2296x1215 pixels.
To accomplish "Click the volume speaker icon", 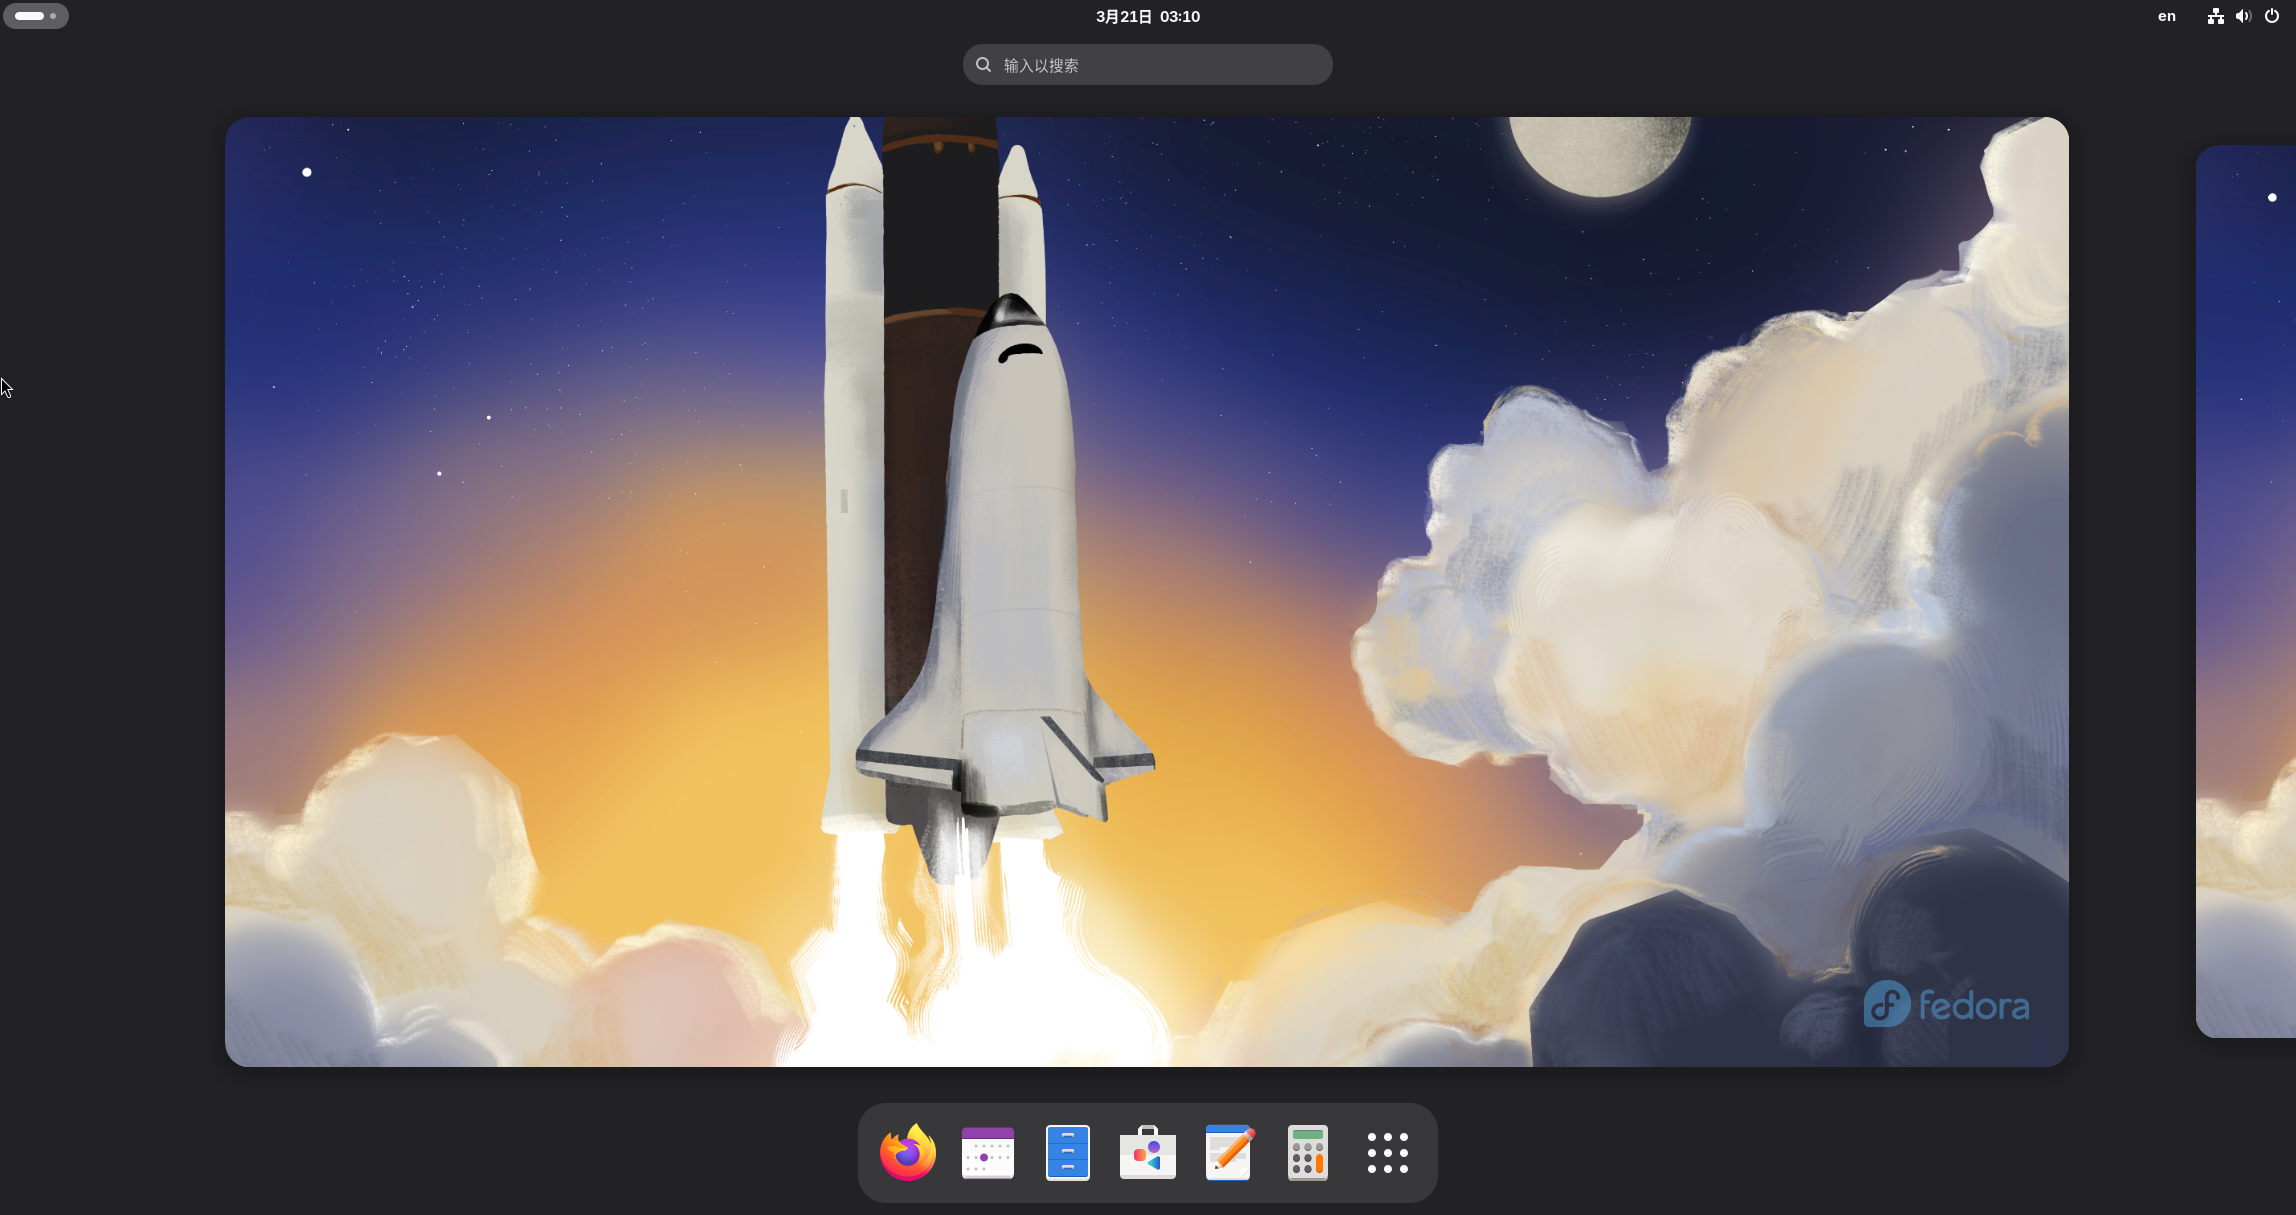I will [x=2243, y=16].
